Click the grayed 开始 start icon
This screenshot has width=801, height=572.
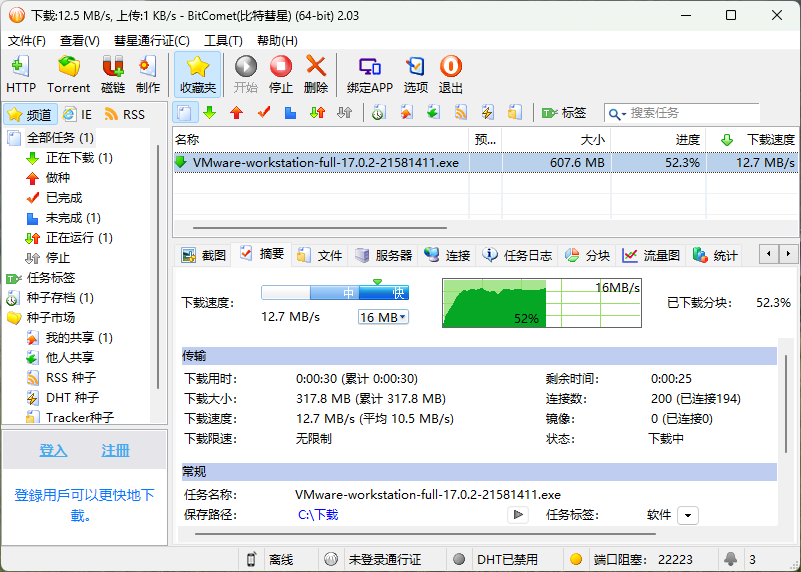(x=246, y=74)
